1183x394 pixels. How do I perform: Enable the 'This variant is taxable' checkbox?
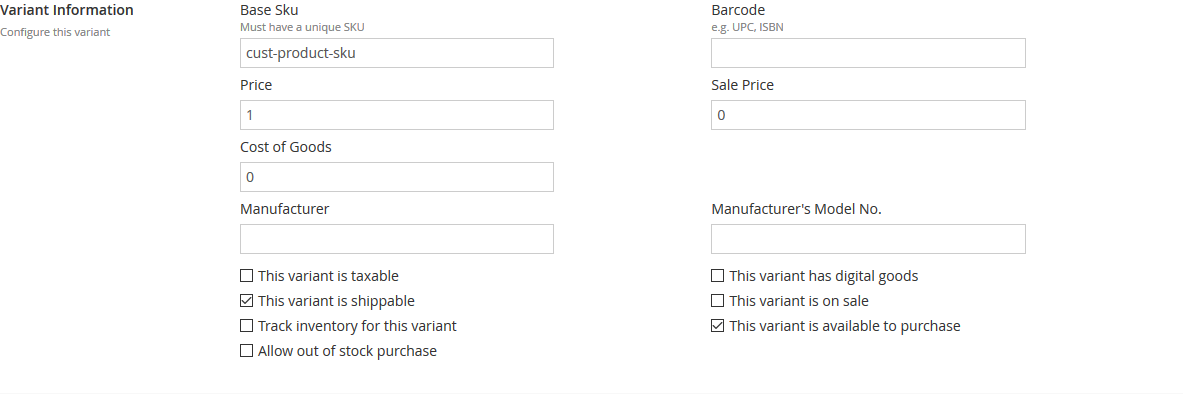(x=246, y=275)
